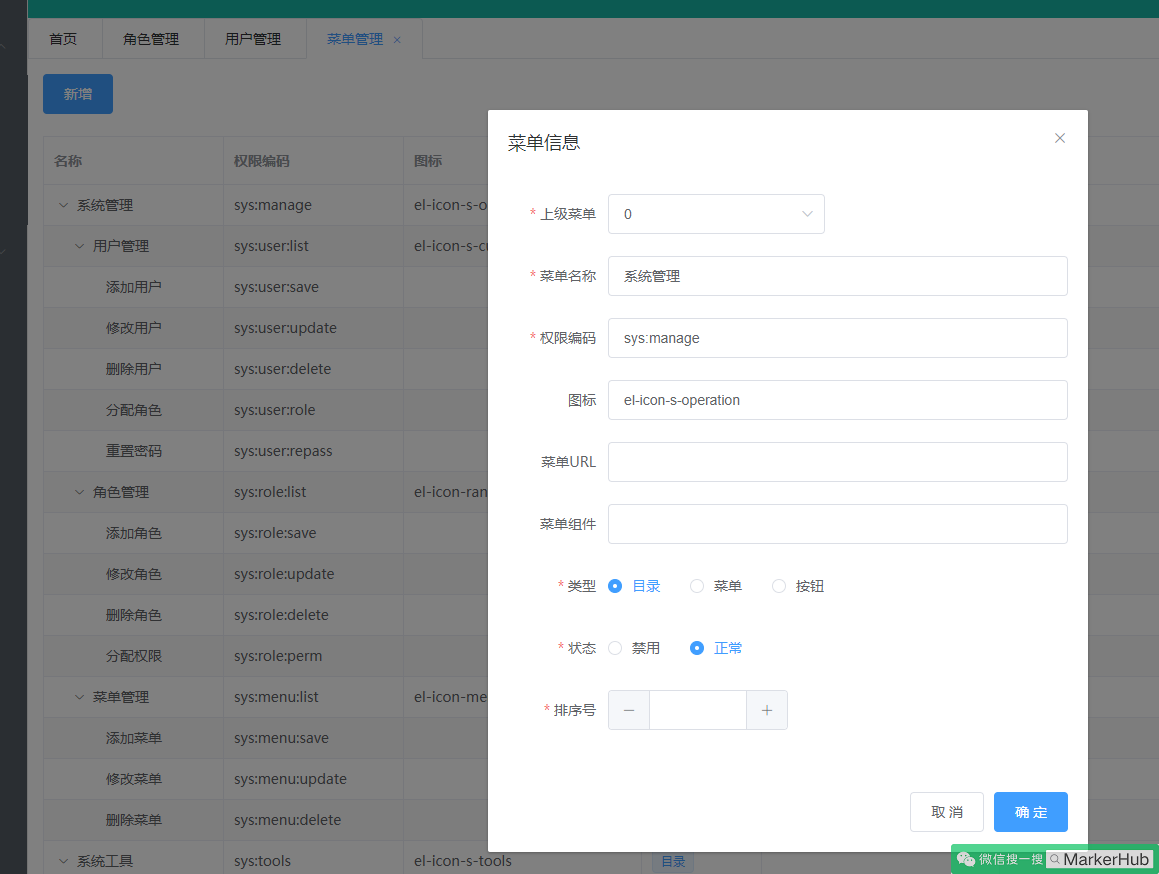This screenshot has height=874, width=1159.
Task: Set status to 禁用 via radio button
Action: pos(614,648)
